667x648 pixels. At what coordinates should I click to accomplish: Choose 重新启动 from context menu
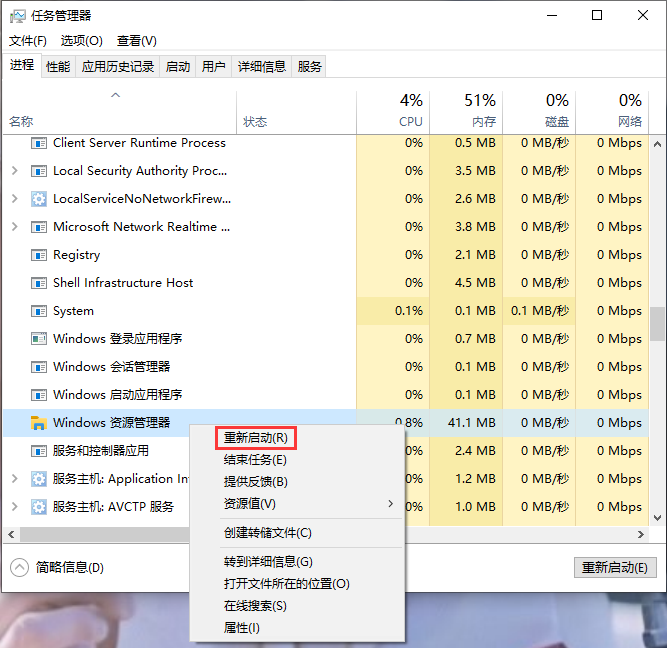tap(256, 438)
